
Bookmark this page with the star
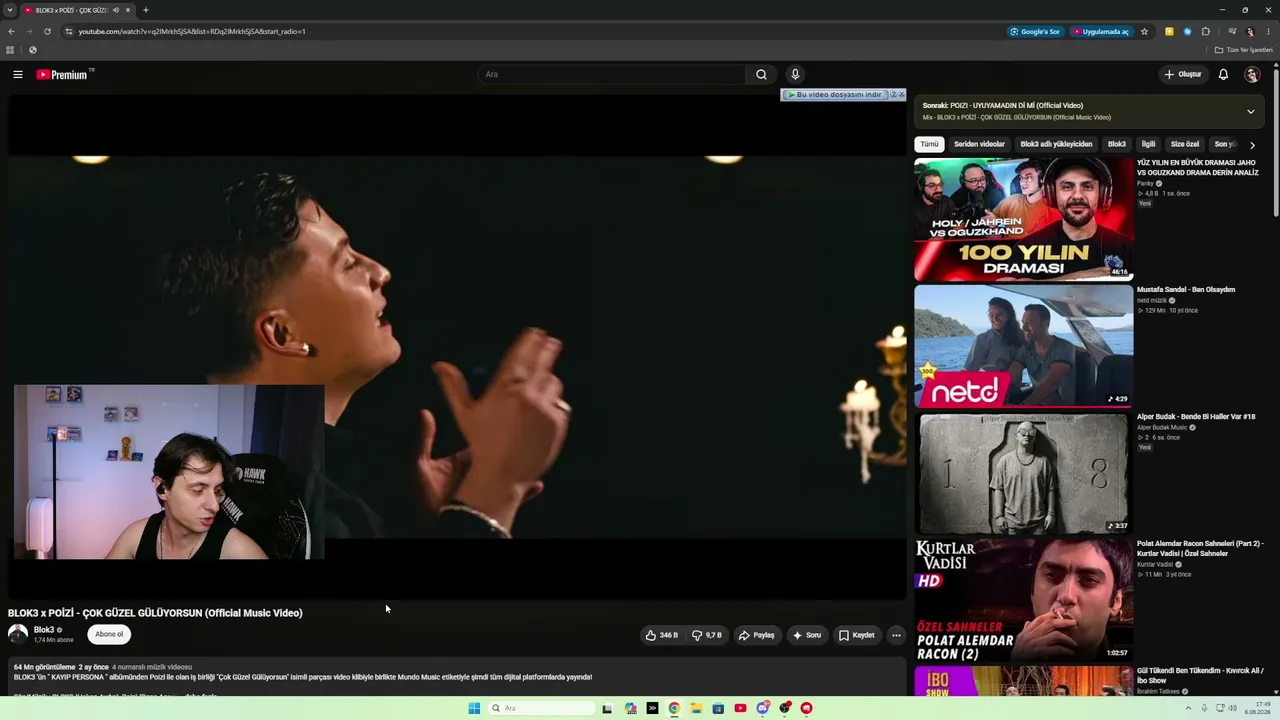tap(1144, 31)
